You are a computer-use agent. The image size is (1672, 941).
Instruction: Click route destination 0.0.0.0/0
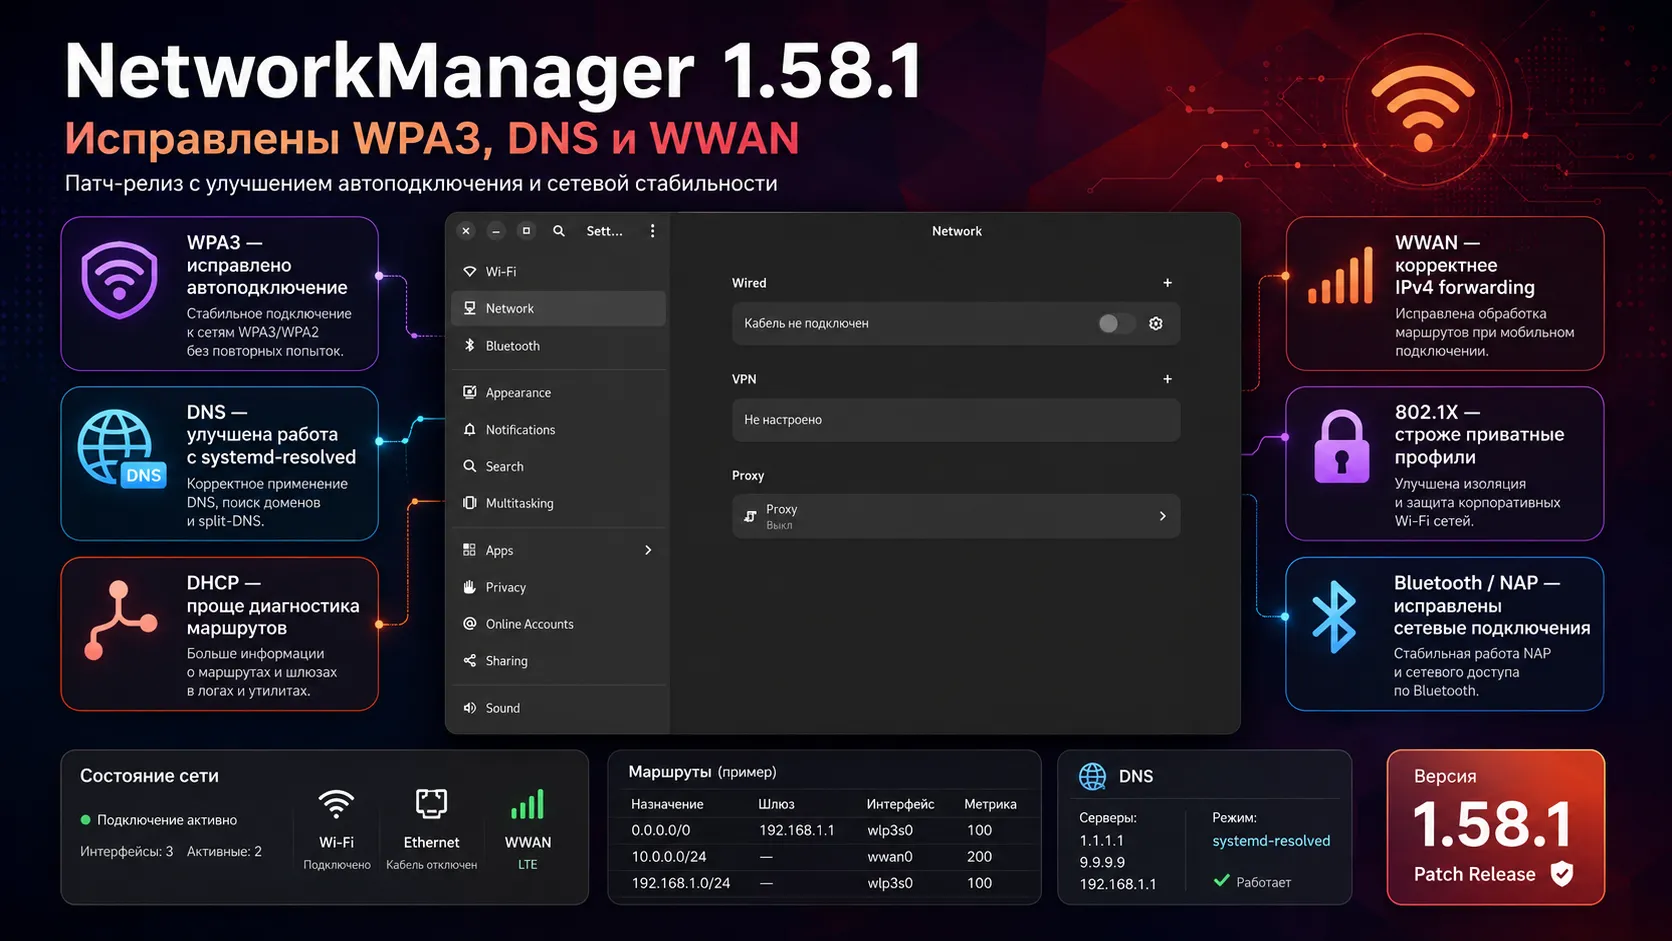tap(660, 830)
